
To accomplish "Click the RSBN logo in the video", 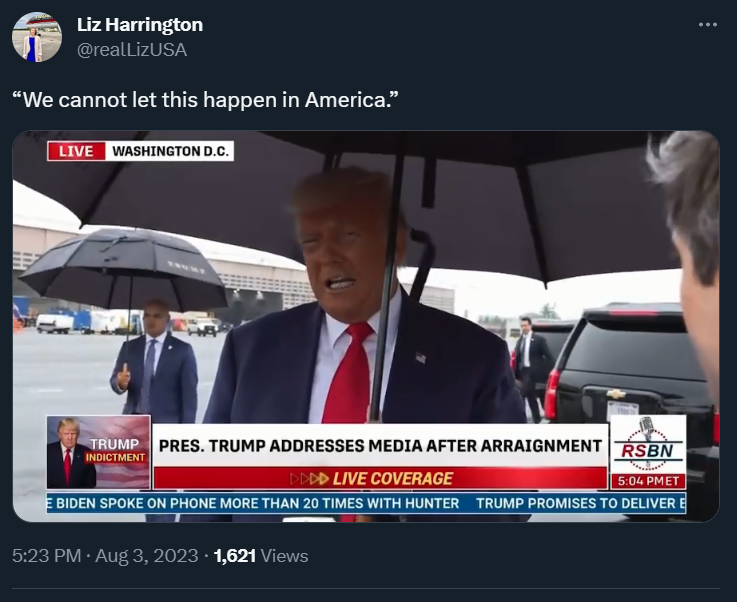I will pyautogui.click(x=648, y=444).
